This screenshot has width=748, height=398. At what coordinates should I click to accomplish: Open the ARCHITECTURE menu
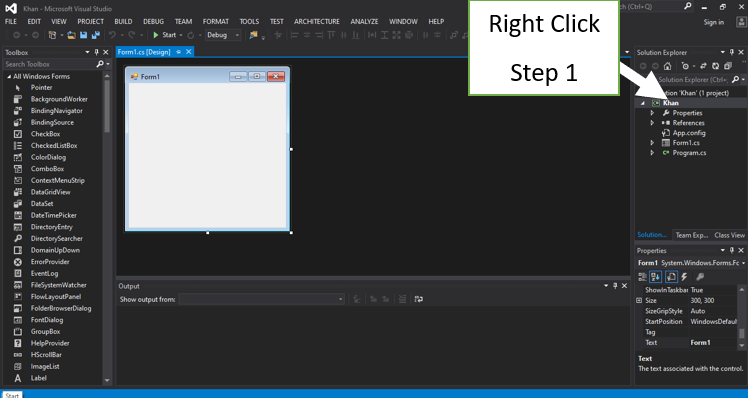click(317, 21)
